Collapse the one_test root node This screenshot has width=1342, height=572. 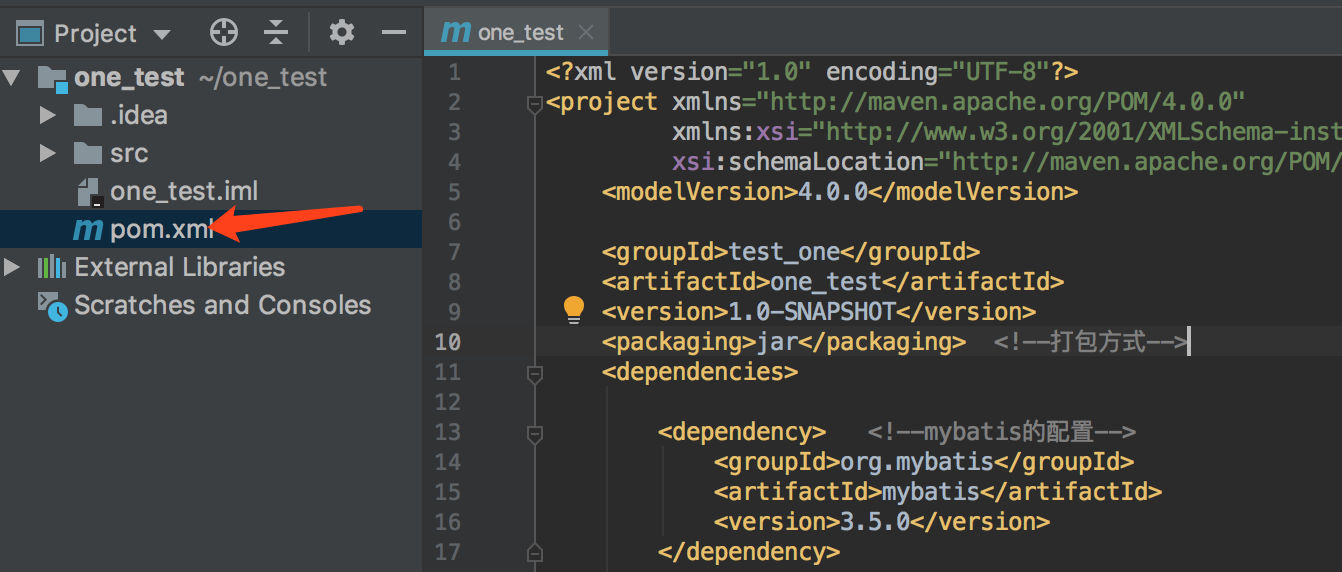11,77
